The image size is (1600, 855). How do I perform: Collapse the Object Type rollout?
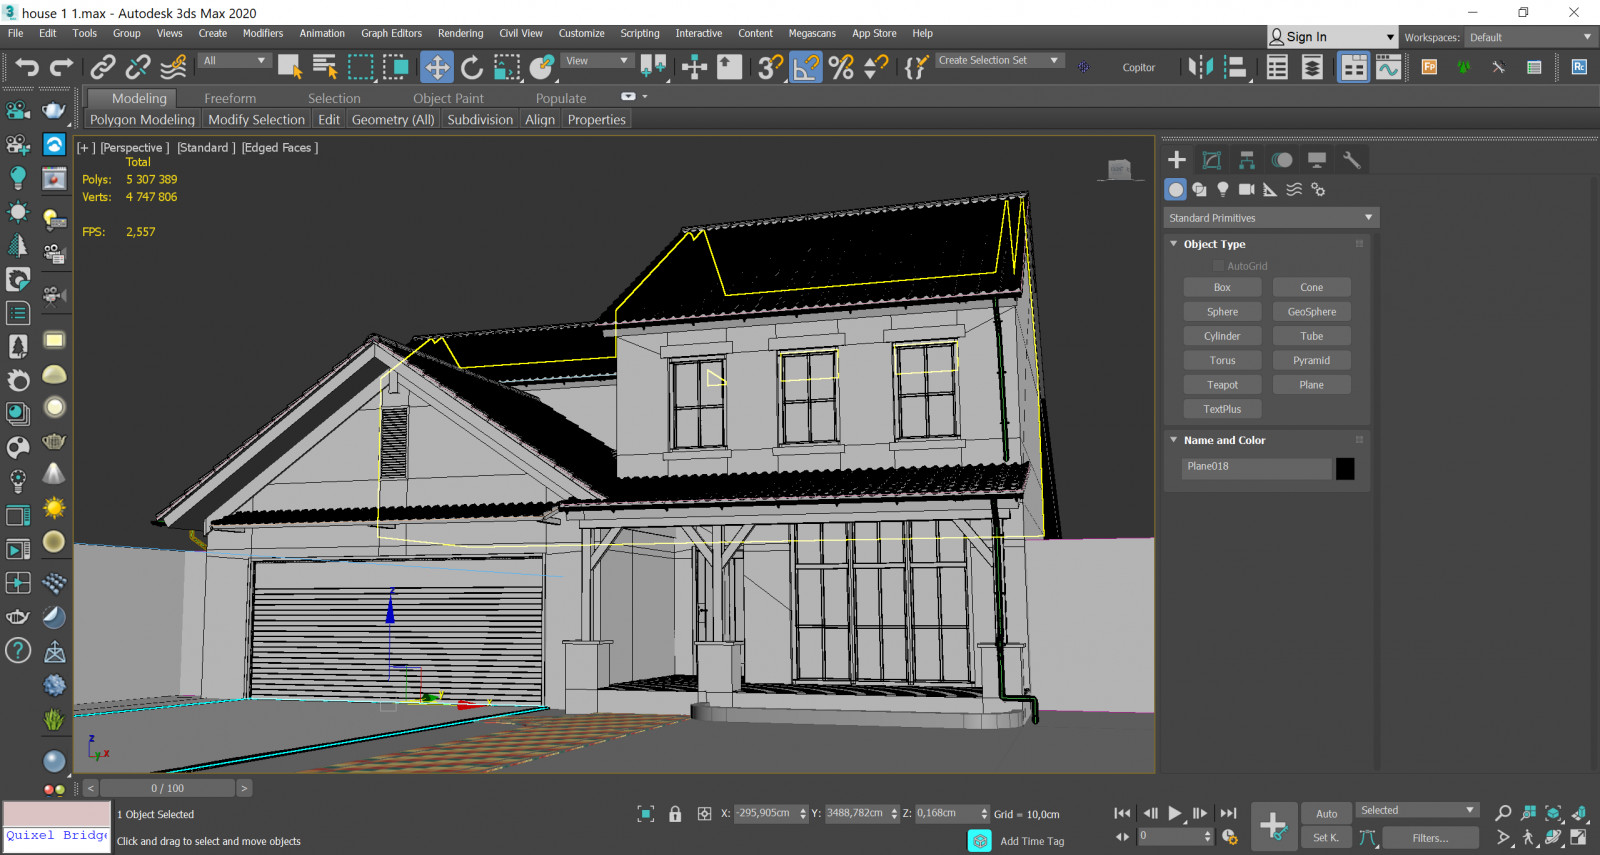(x=1214, y=244)
